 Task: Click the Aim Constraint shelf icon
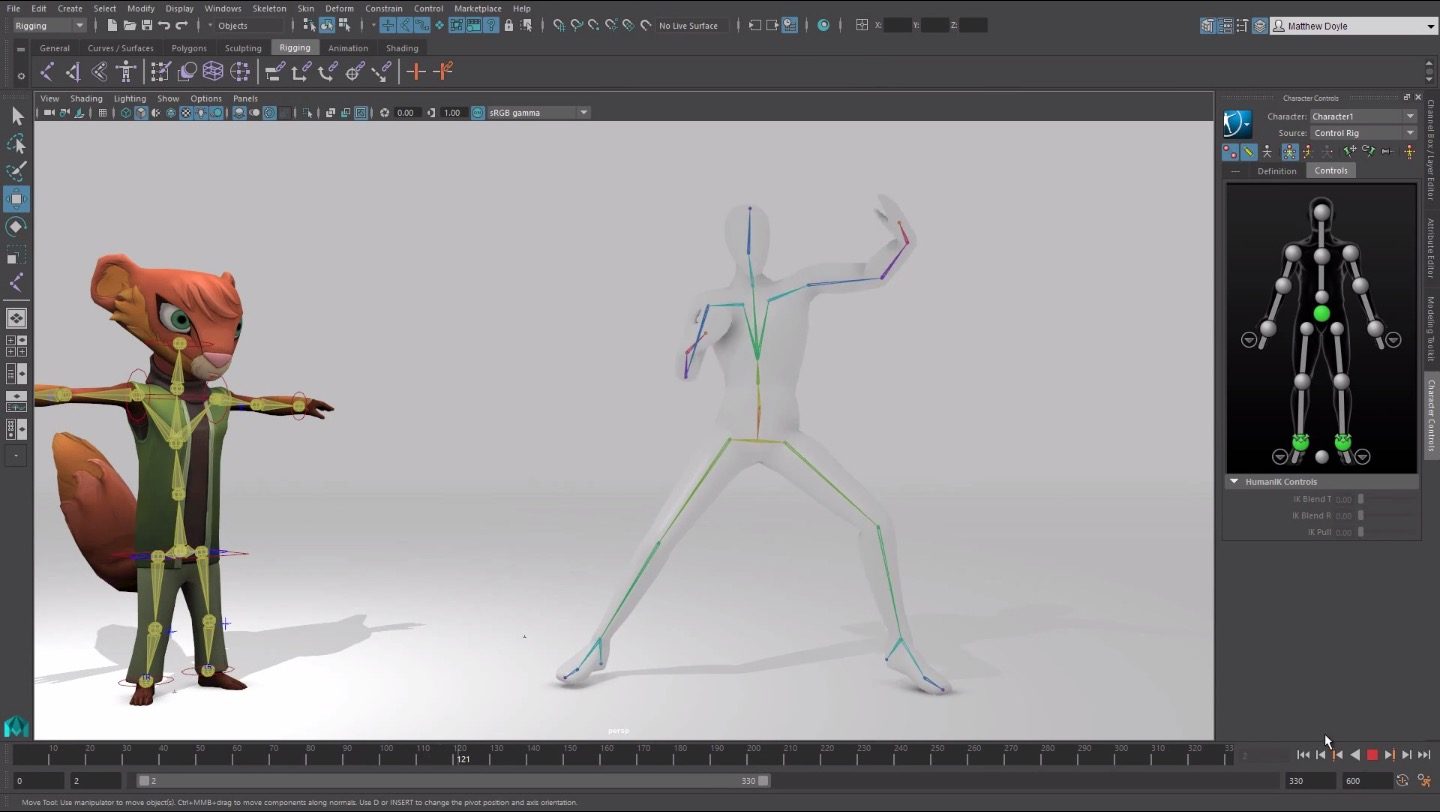pyautogui.click(x=354, y=71)
